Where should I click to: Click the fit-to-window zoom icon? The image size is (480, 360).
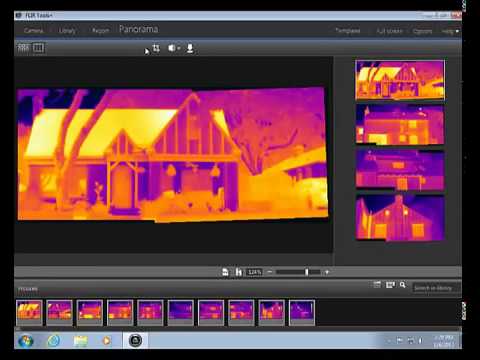coord(226,272)
